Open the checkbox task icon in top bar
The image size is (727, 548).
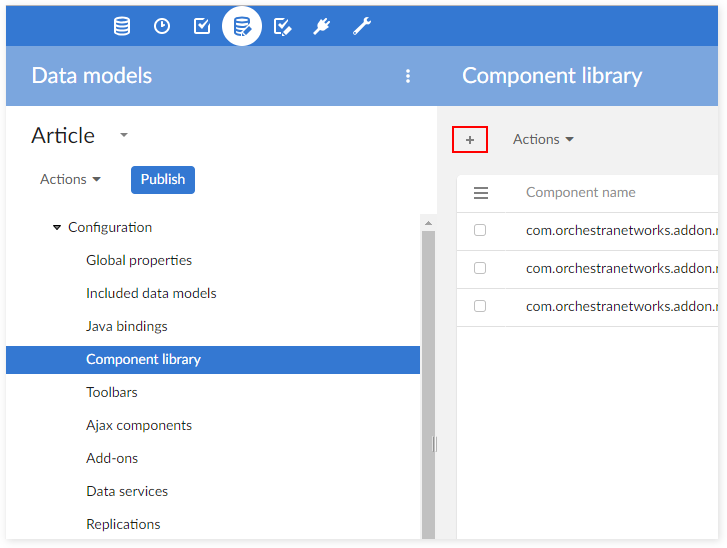(x=202, y=27)
